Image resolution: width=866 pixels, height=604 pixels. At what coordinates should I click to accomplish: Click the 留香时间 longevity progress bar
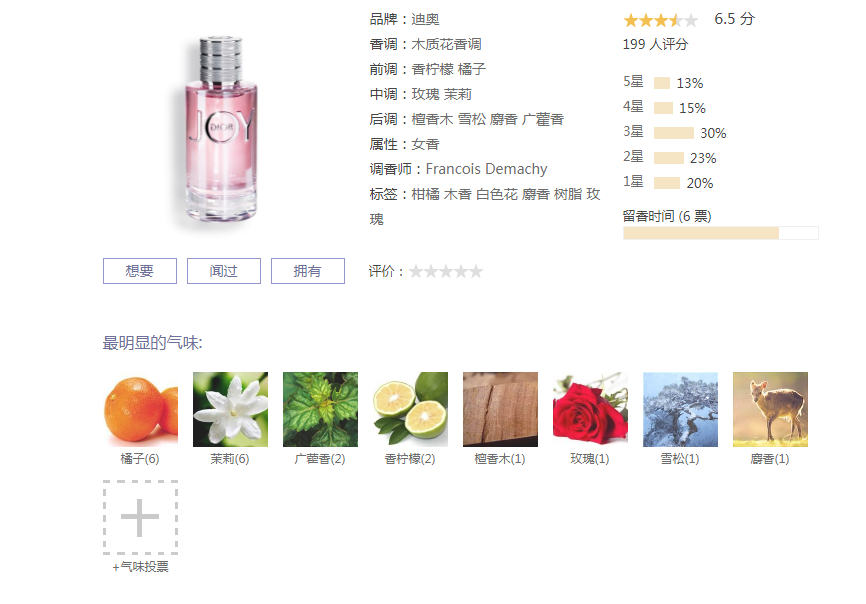(x=721, y=233)
